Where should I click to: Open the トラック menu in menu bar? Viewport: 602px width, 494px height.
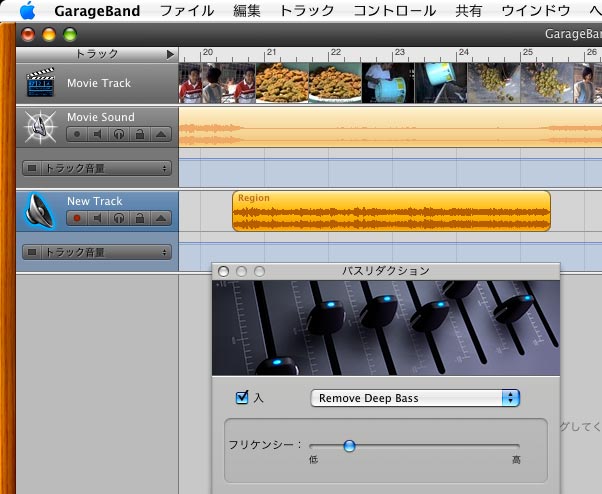(307, 11)
